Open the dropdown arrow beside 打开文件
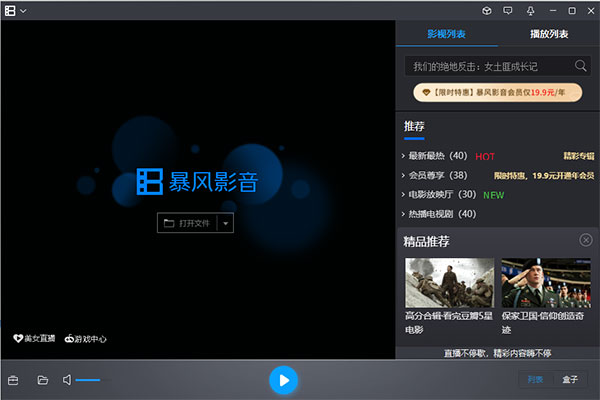 click(226, 223)
